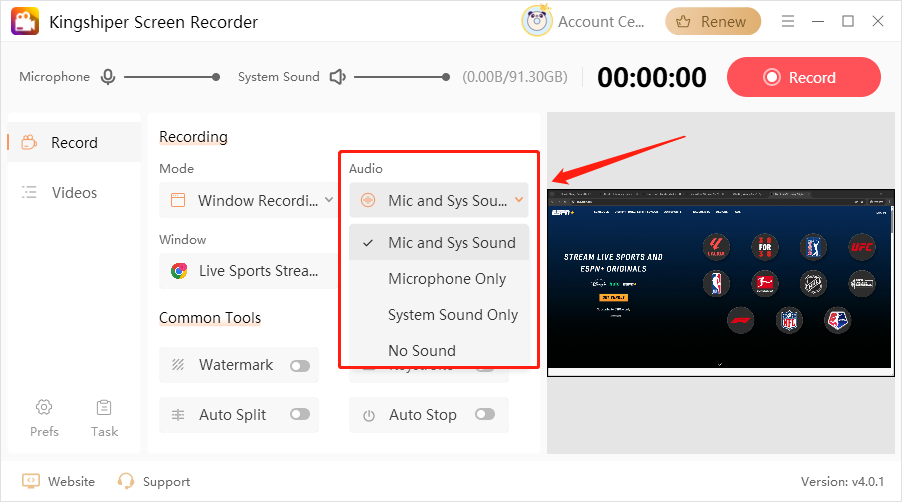902x502 pixels.
Task: Click the Support headset icon
Action: click(125, 481)
